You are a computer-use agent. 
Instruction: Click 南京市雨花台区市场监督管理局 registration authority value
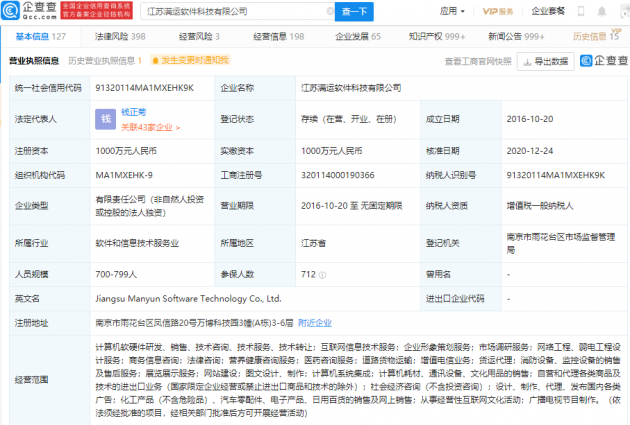pyautogui.click(x=561, y=243)
